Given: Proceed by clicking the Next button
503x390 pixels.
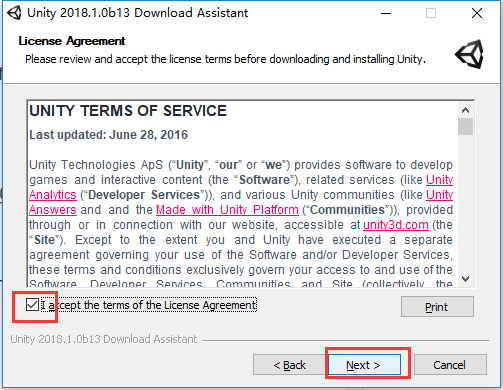Looking at the screenshot, I should 364,365.
